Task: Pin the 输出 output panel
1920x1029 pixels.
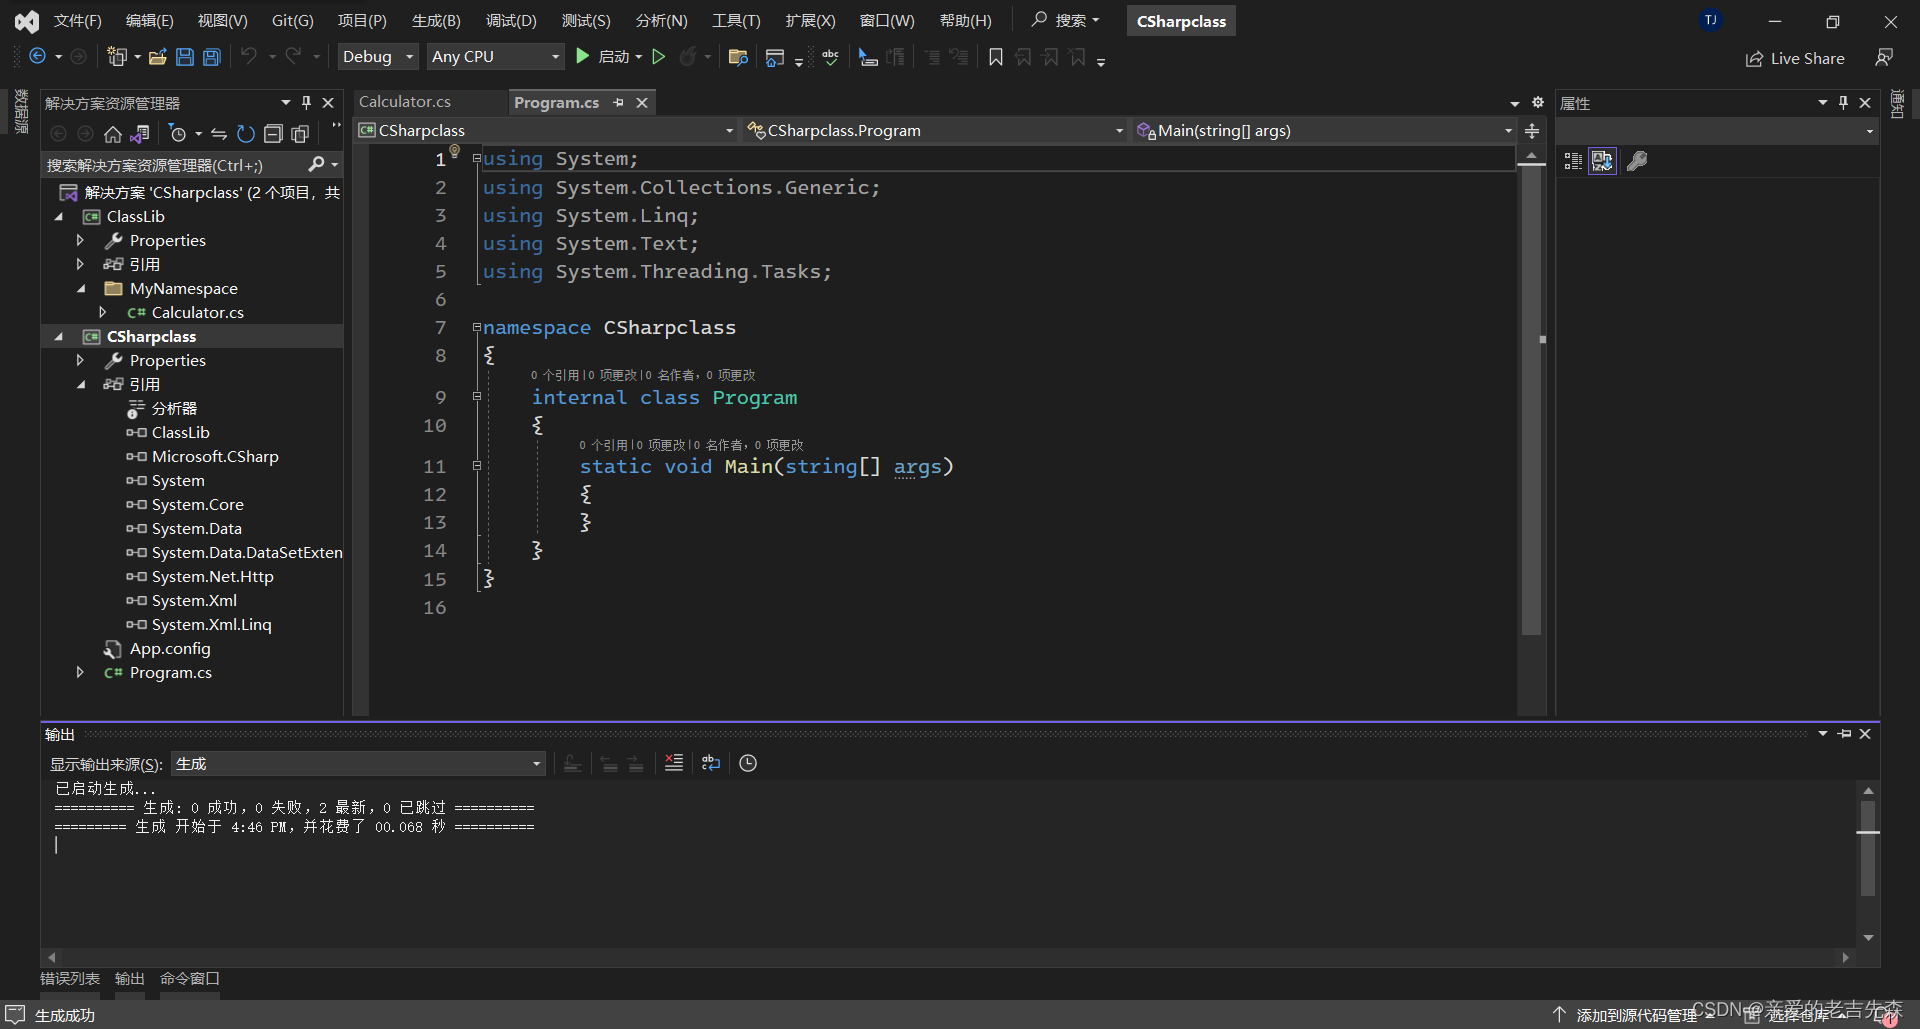Action: coord(1845,733)
